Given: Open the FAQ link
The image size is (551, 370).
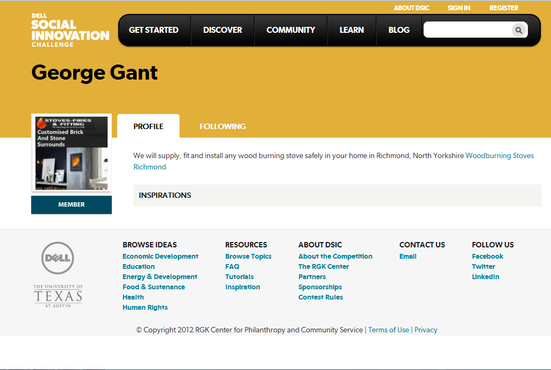Looking at the screenshot, I should click(232, 266).
